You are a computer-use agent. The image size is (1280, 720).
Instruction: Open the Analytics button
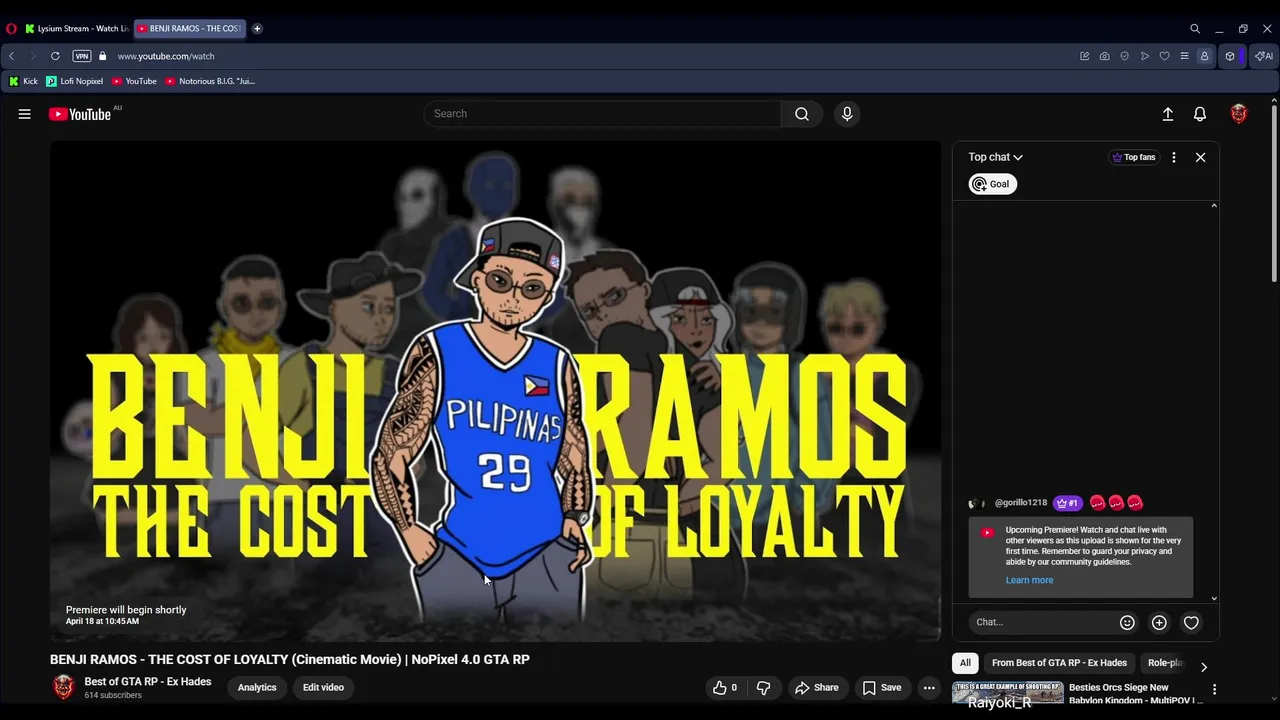pyautogui.click(x=257, y=687)
